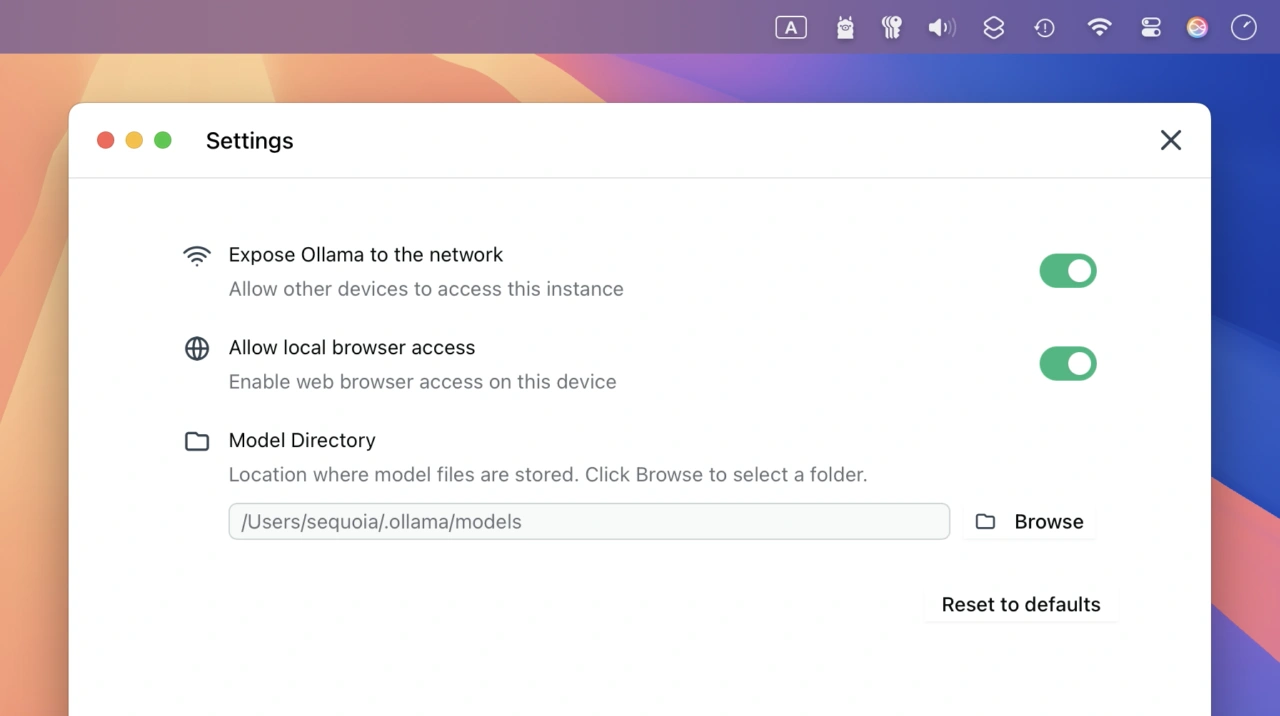Close Settings with the X icon

[x=1171, y=140]
